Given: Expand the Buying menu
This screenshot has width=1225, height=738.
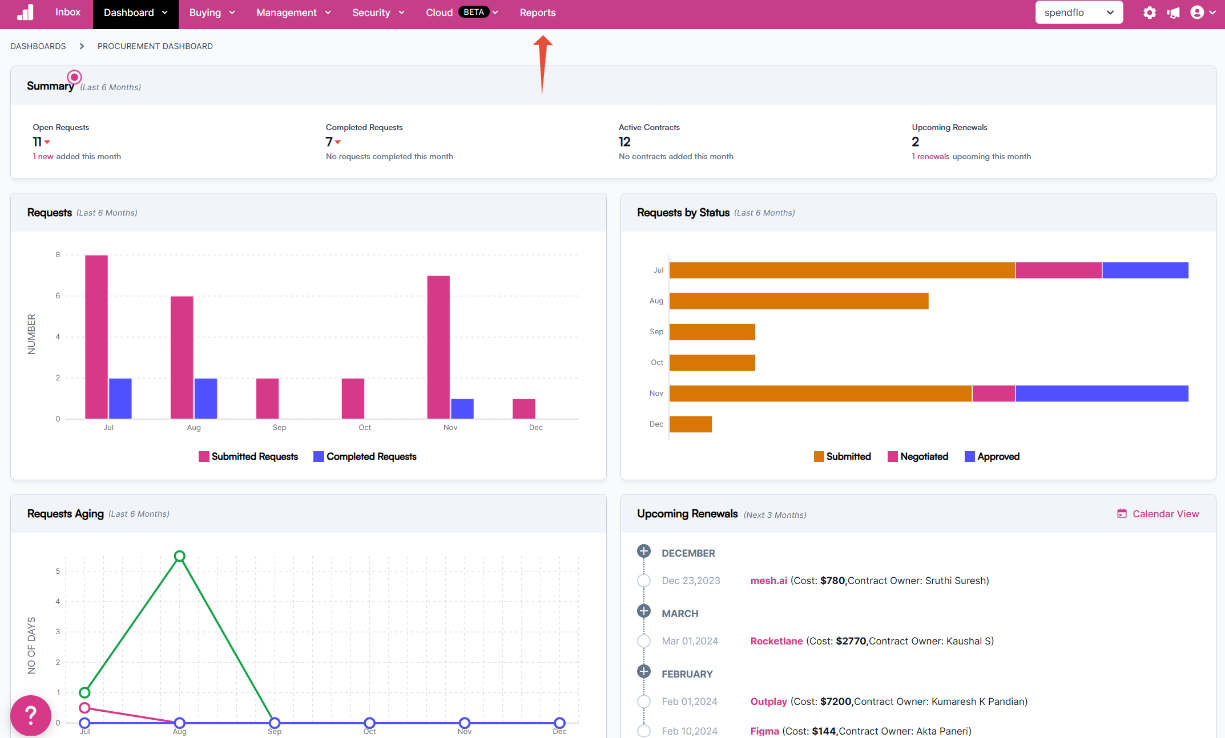Looking at the screenshot, I should [x=212, y=13].
